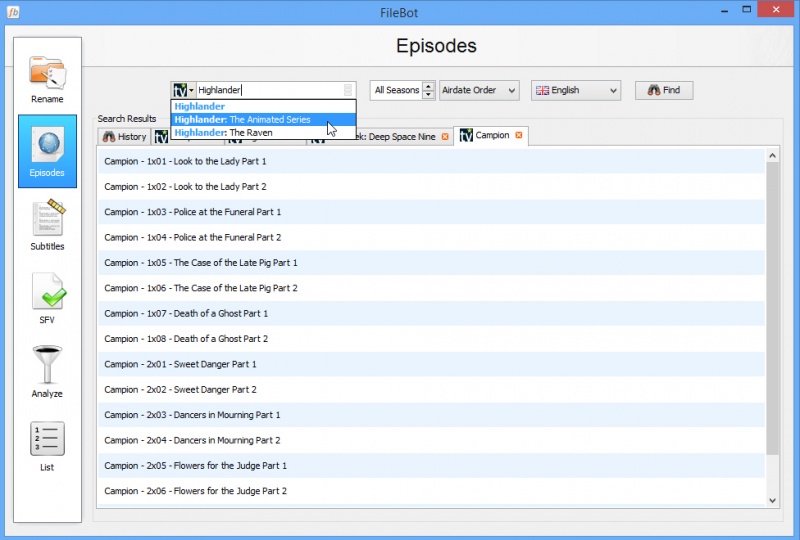Viewport: 800px width, 540px height.
Task: Select Campion 2x01 Sweet Danger Part 1
Action: [431, 364]
